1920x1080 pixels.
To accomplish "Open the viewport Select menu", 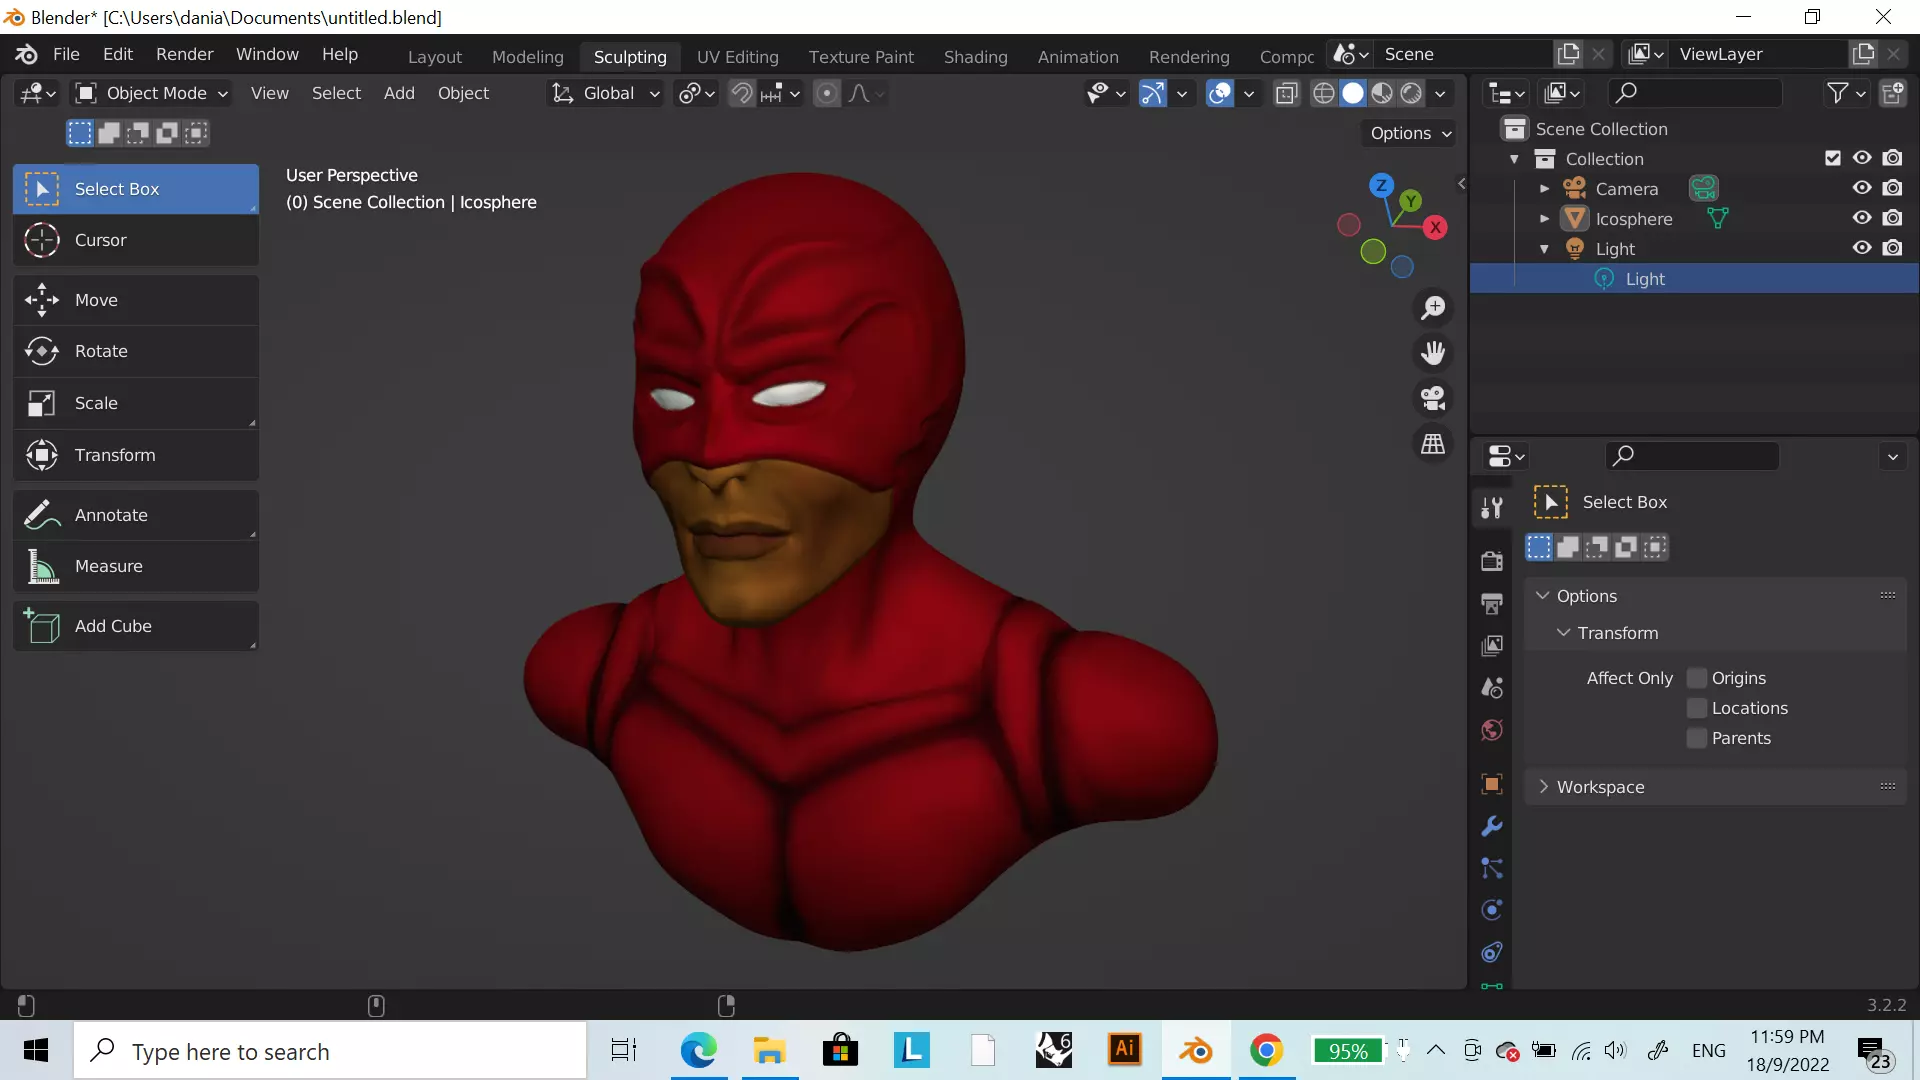I will [336, 93].
